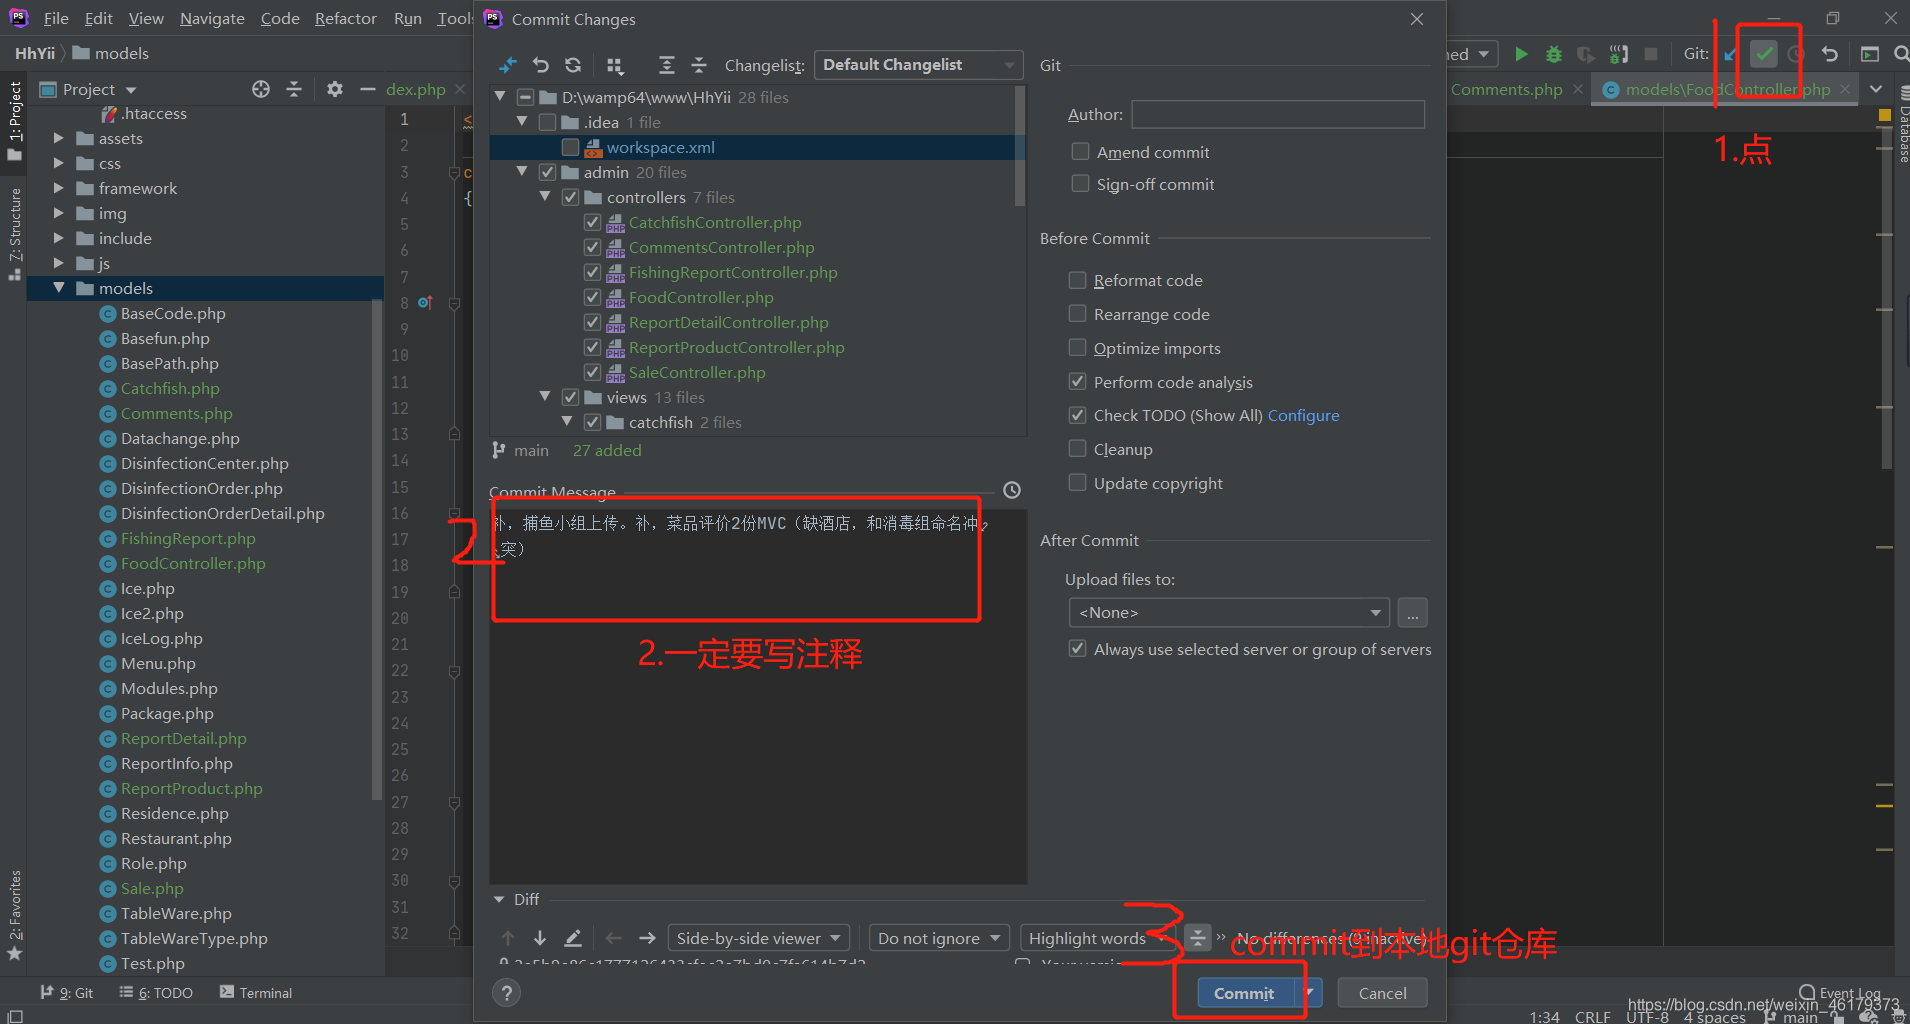Check the Reformat code option
The width and height of the screenshot is (1910, 1024).
[1078, 280]
